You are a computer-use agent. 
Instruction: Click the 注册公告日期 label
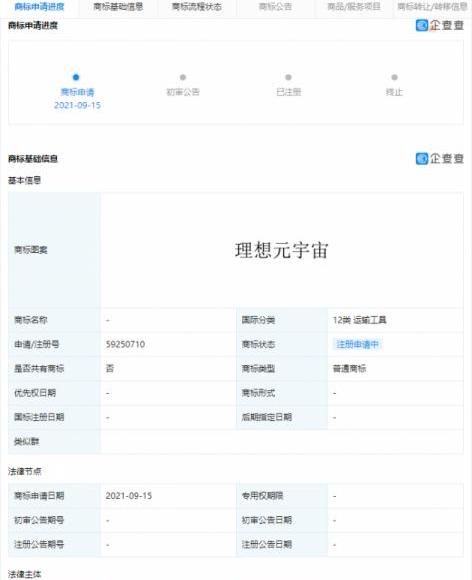267,544
